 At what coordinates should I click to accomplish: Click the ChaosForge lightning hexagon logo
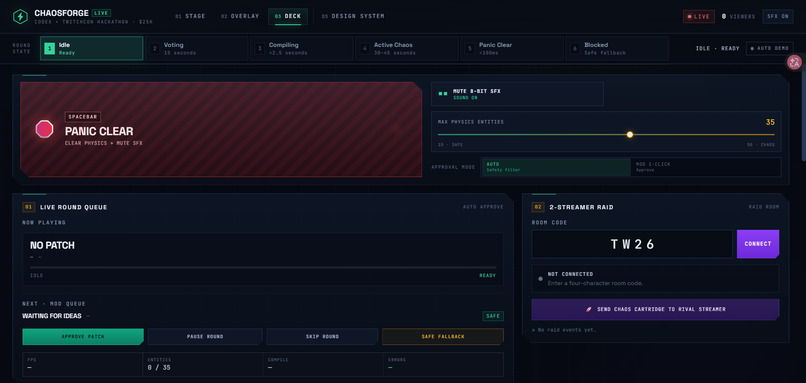point(20,16)
